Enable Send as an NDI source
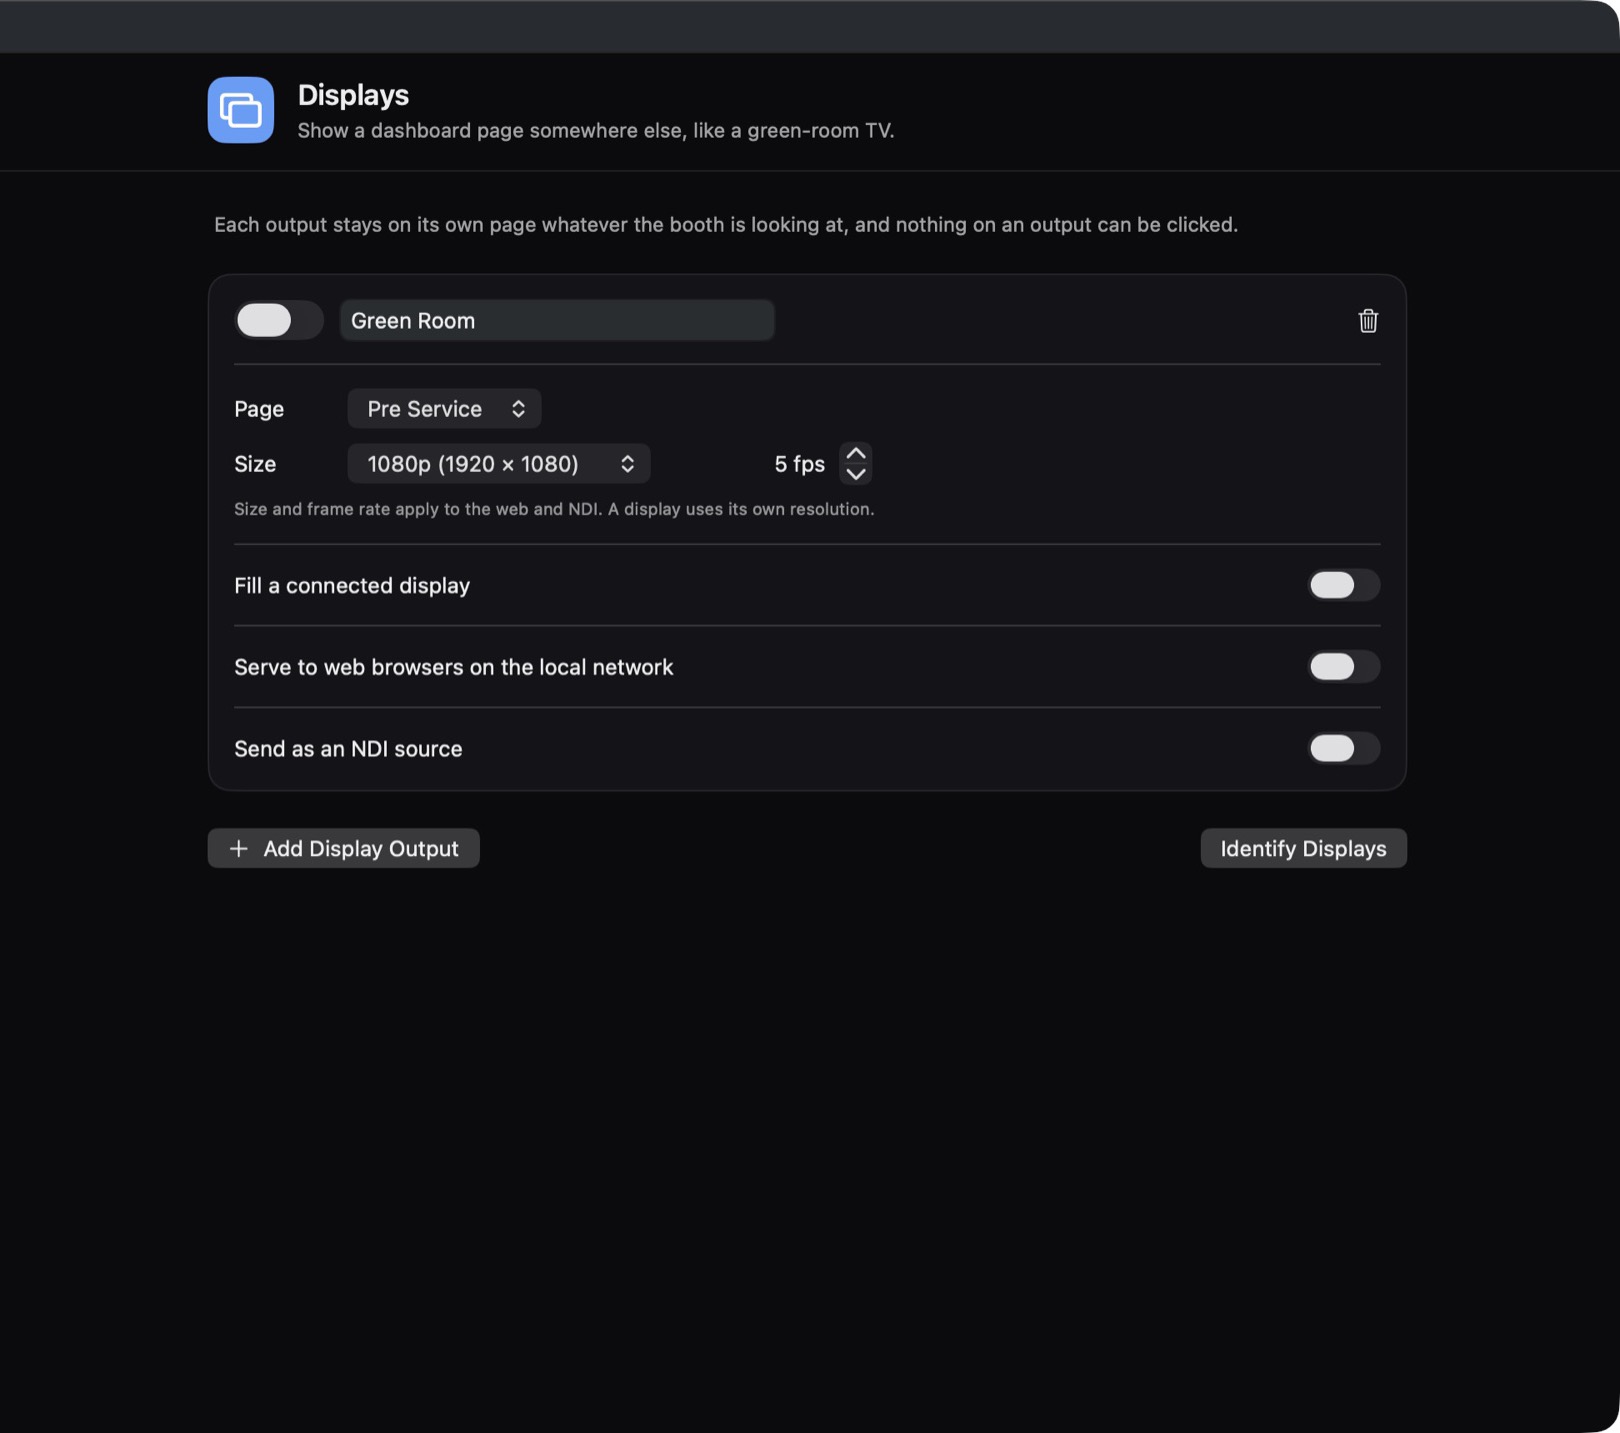The width and height of the screenshot is (1620, 1433). [1344, 748]
